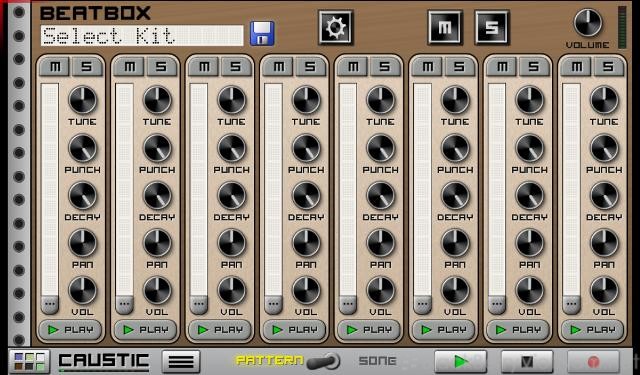Flip the Pattern/Song mode switch
640x375 pixels.
[x=323, y=362]
